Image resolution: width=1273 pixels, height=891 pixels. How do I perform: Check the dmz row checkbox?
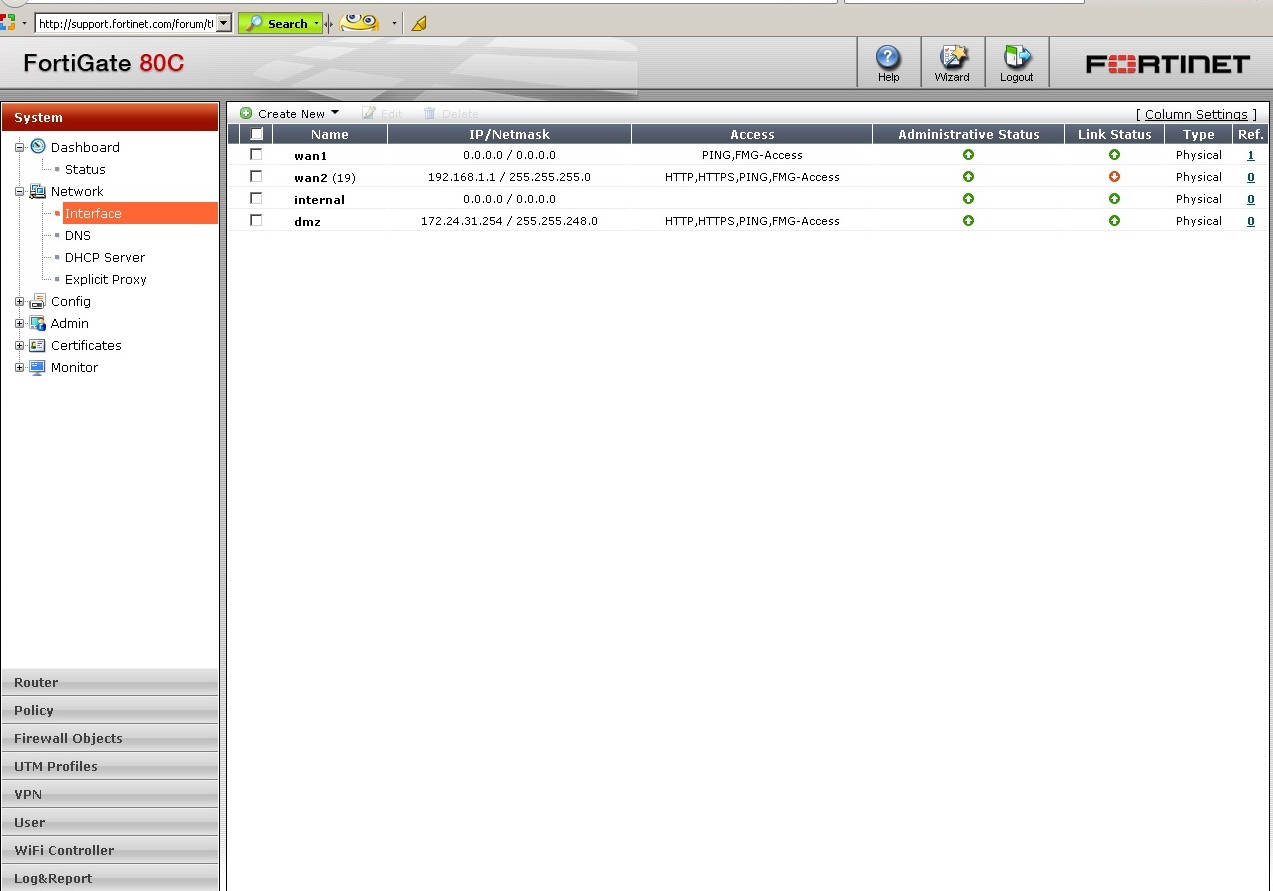[x=256, y=220]
